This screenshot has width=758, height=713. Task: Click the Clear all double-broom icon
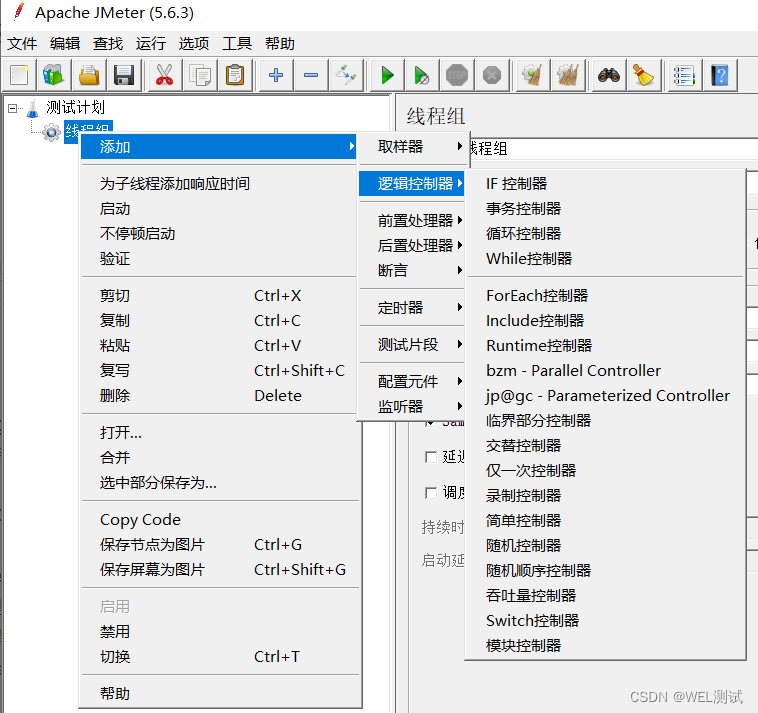[568, 75]
